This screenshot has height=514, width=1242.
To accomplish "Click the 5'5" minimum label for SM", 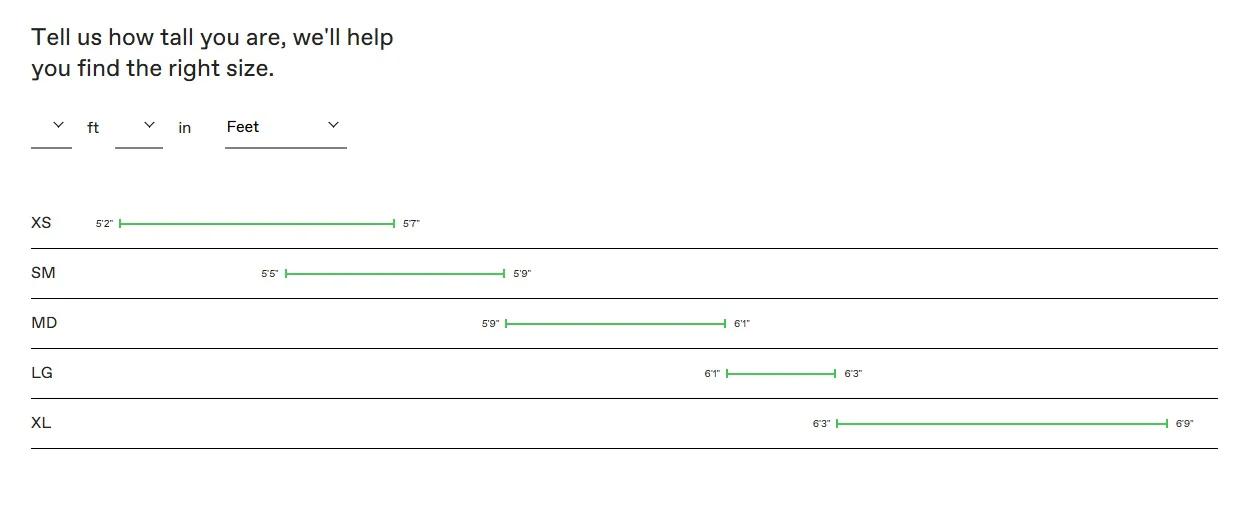I will [270, 274].
